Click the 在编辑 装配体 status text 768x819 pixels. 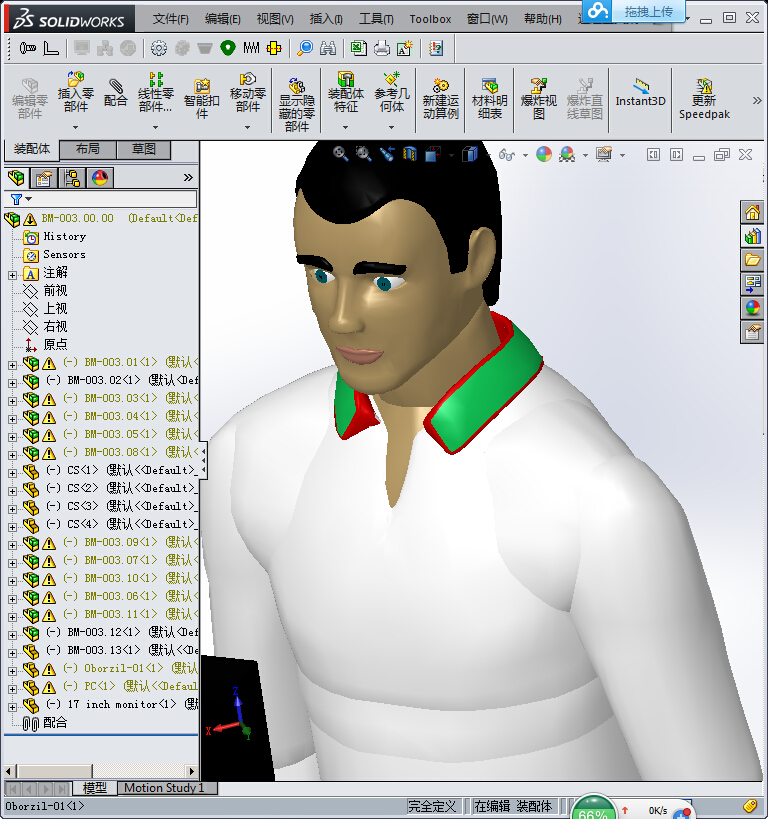[513, 806]
